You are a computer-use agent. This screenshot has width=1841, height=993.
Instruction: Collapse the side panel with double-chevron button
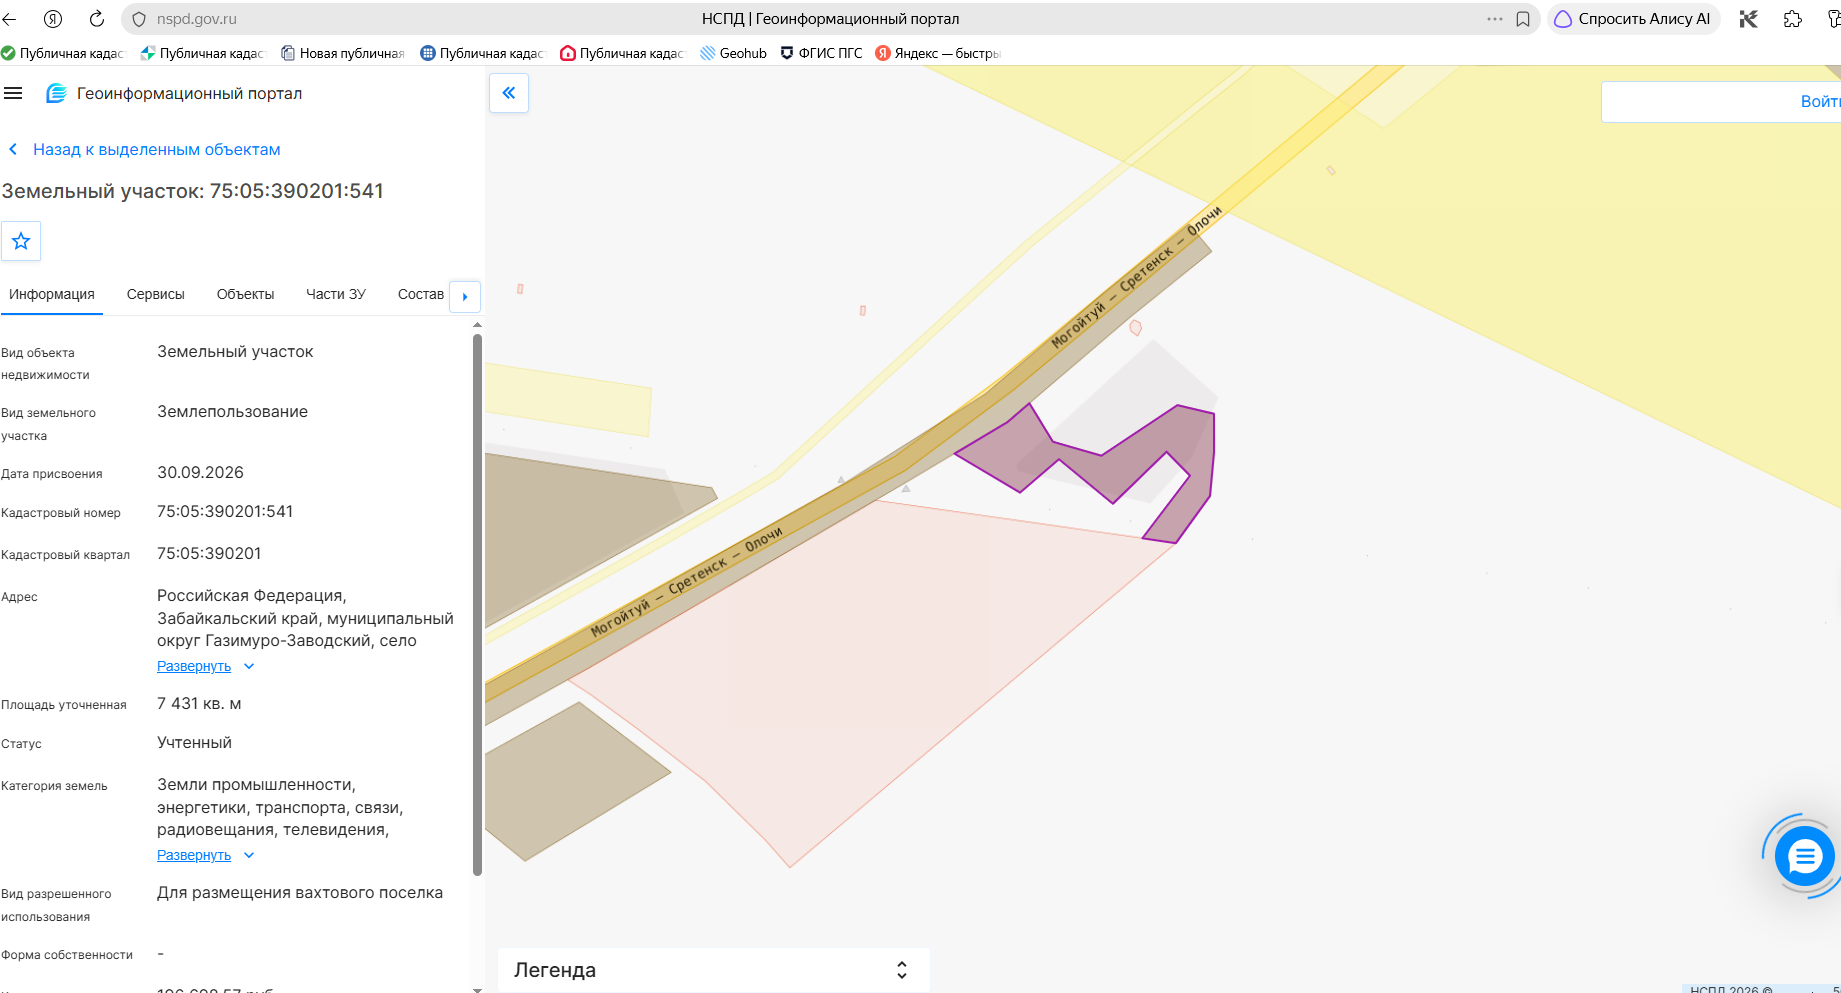509,93
